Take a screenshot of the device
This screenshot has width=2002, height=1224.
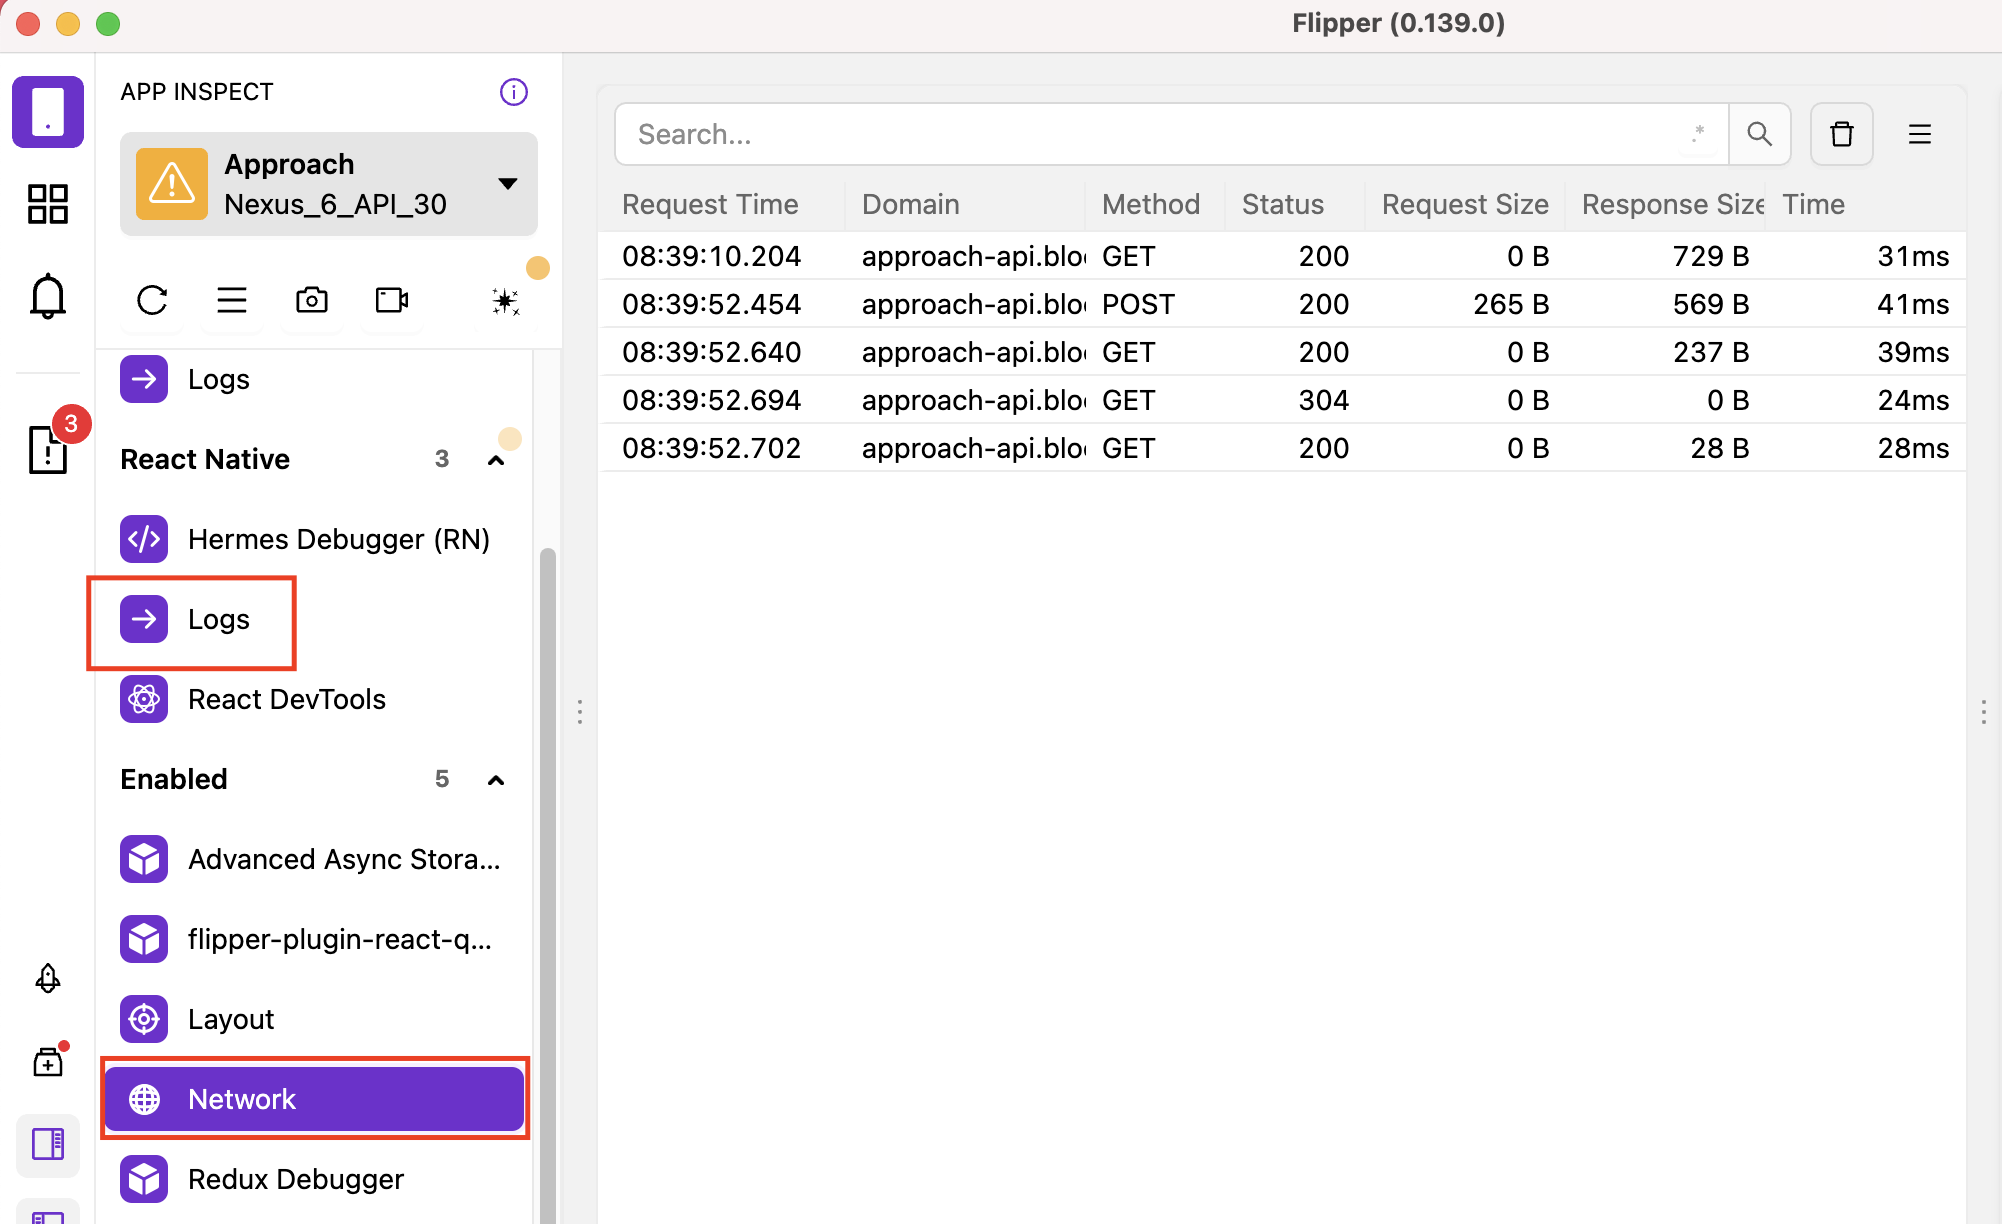(311, 300)
